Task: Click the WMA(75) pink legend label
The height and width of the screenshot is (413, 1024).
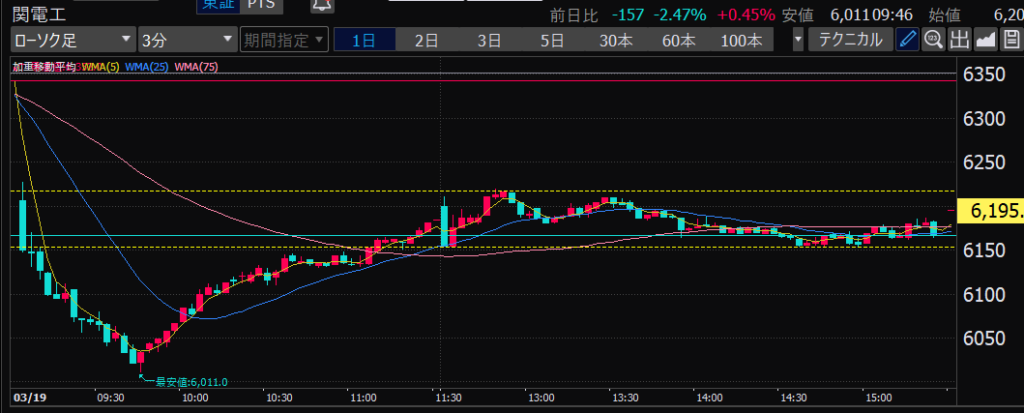Action: (196, 67)
